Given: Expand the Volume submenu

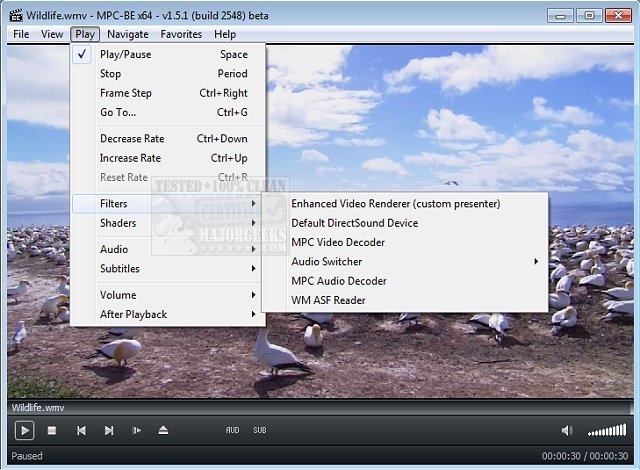Looking at the screenshot, I should tap(168, 295).
